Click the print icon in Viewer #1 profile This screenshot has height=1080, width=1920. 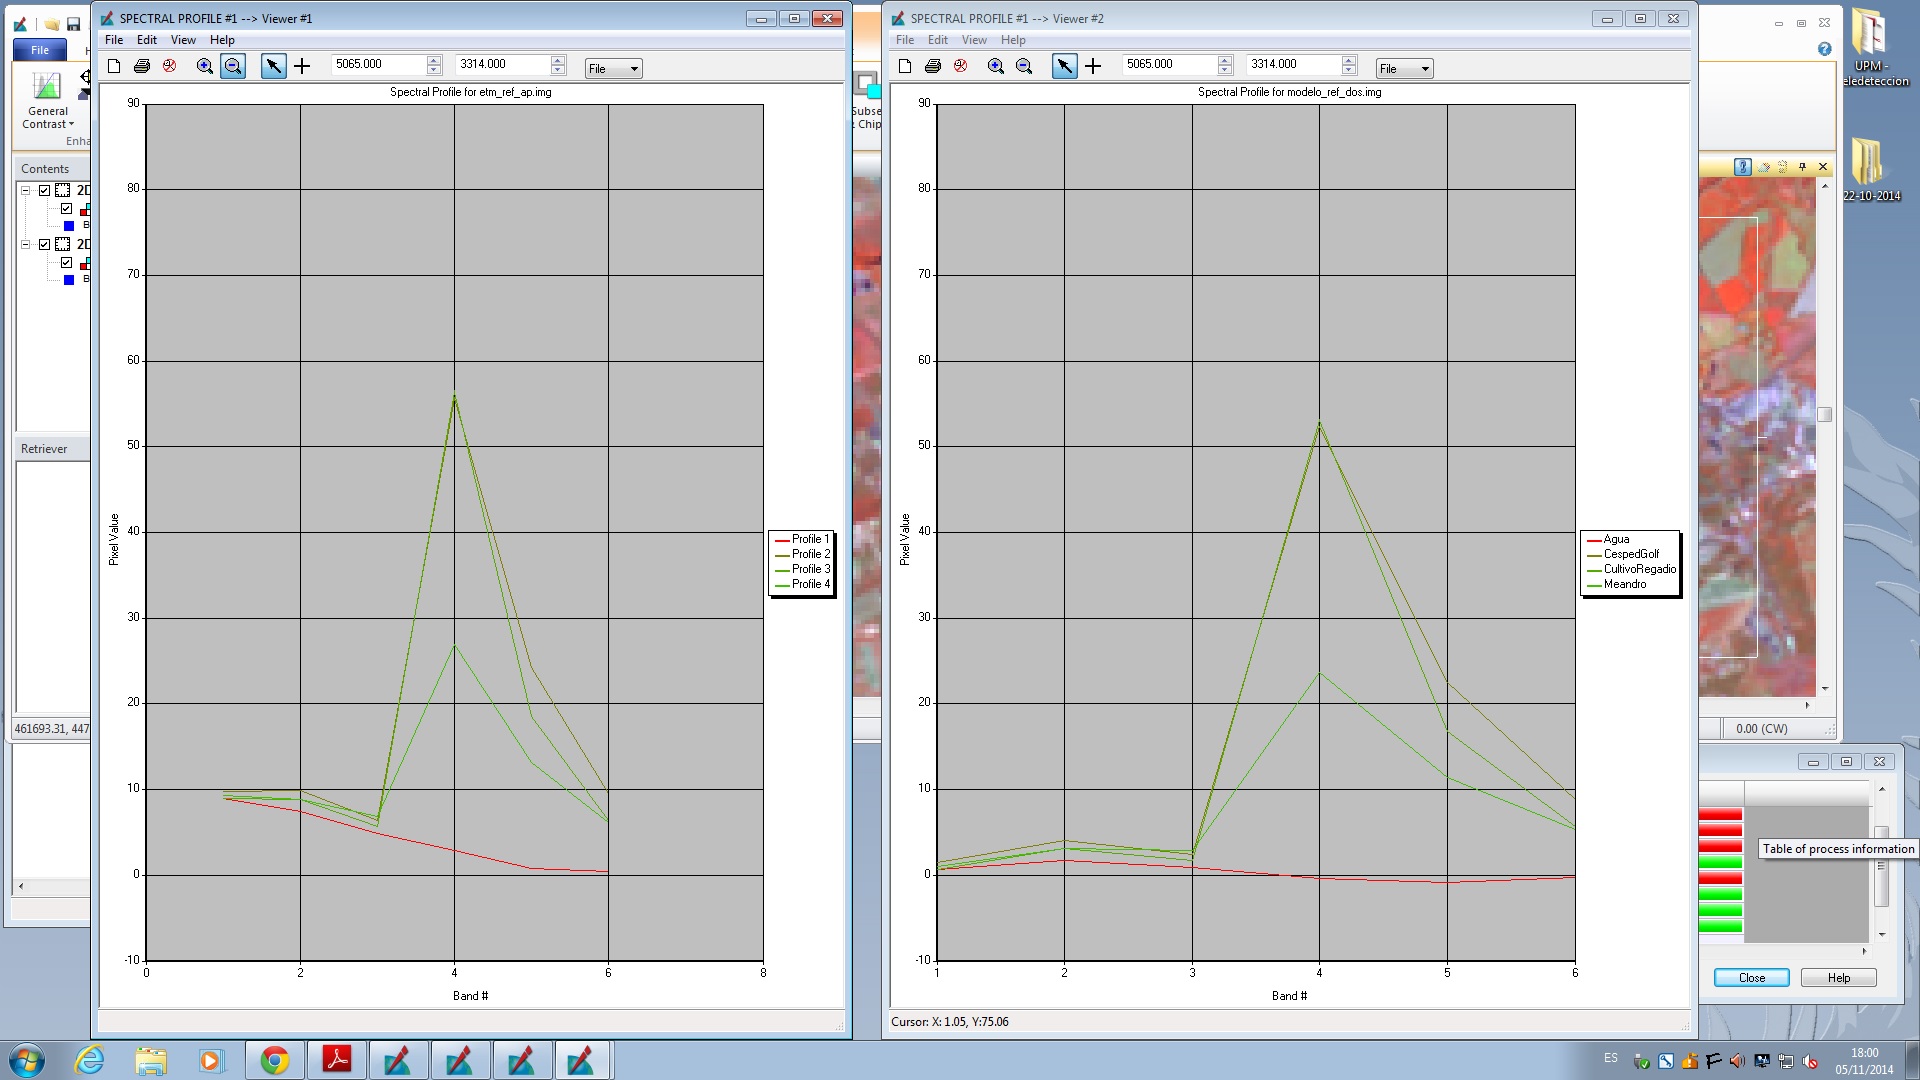click(142, 66)
